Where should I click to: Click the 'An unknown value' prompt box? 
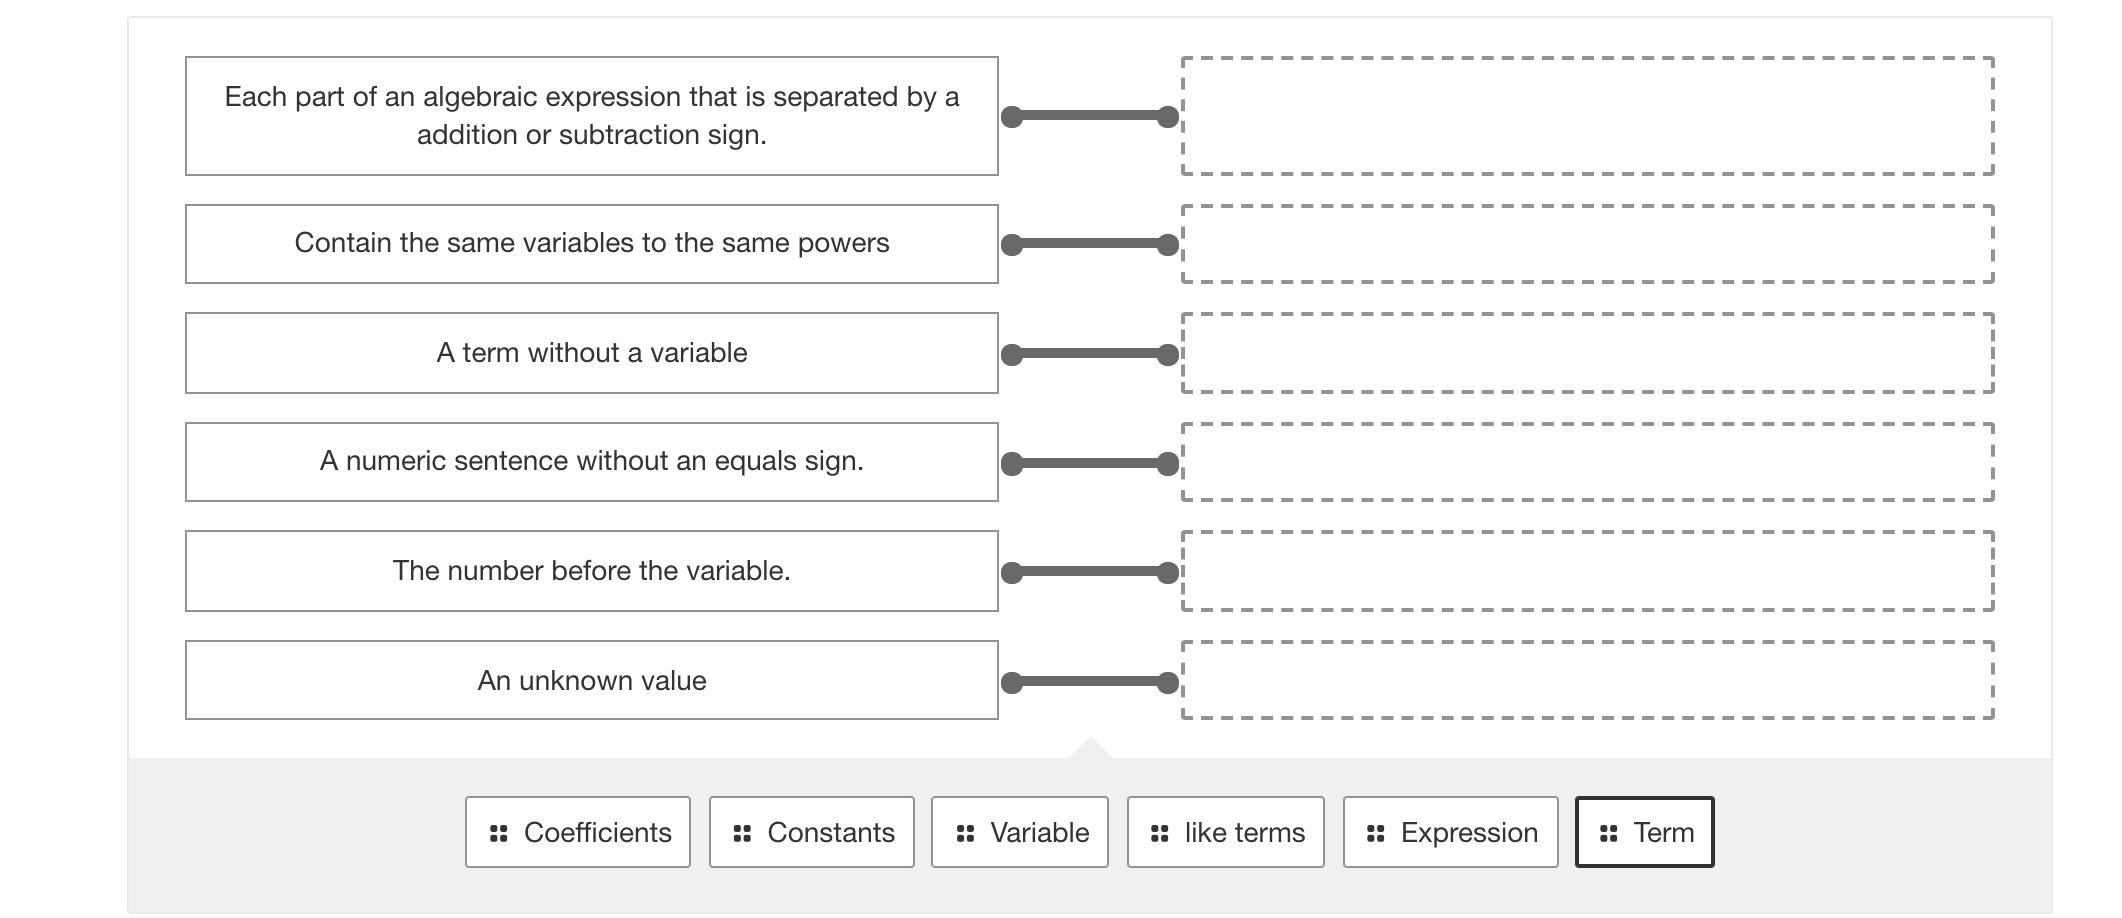[x=591, y=680]
